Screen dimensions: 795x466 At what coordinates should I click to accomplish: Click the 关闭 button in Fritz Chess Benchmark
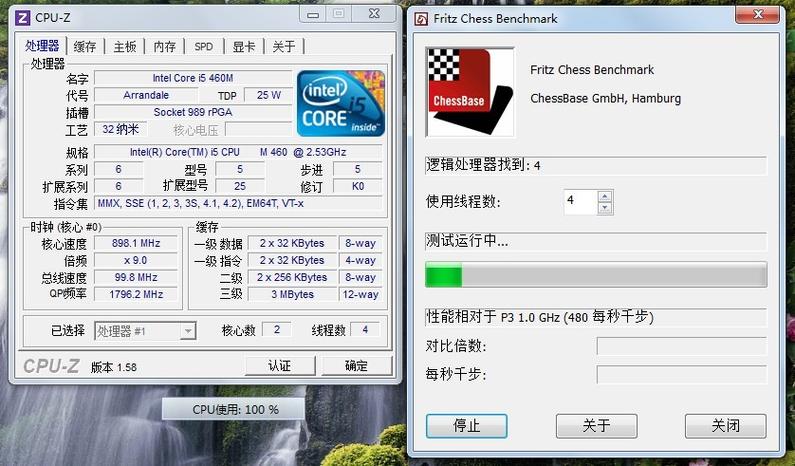726,425
